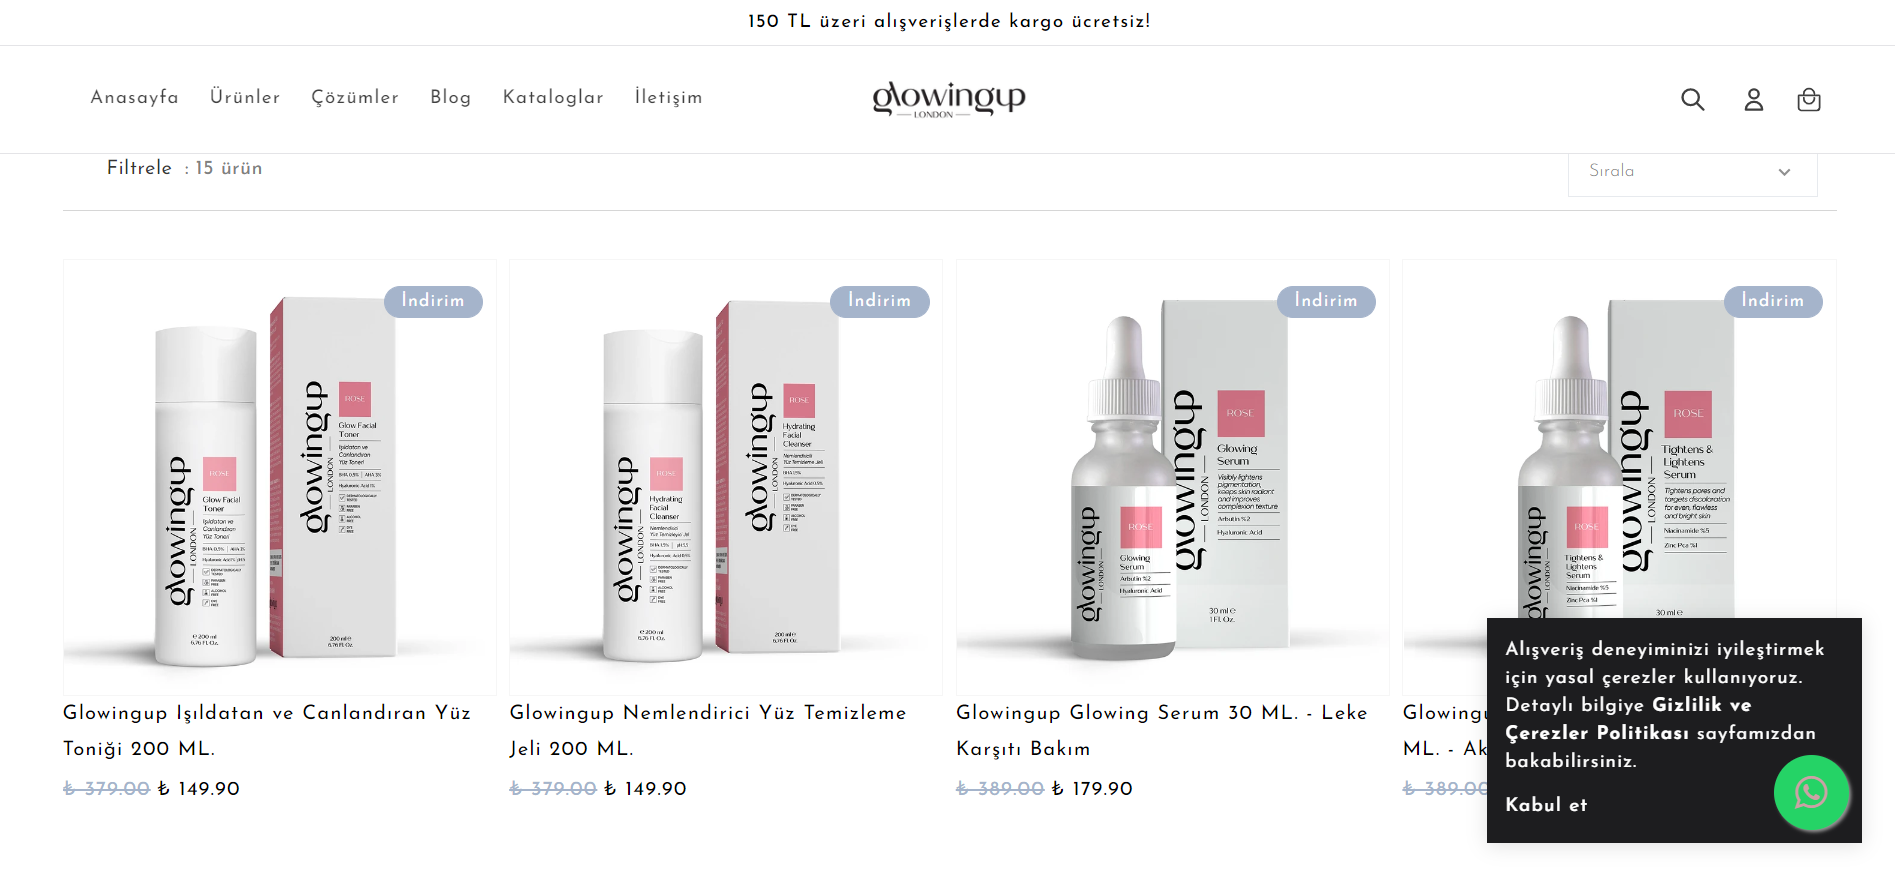Expand the Sırala sort dropdown
1895x873 pixels.
point(1692,171)
